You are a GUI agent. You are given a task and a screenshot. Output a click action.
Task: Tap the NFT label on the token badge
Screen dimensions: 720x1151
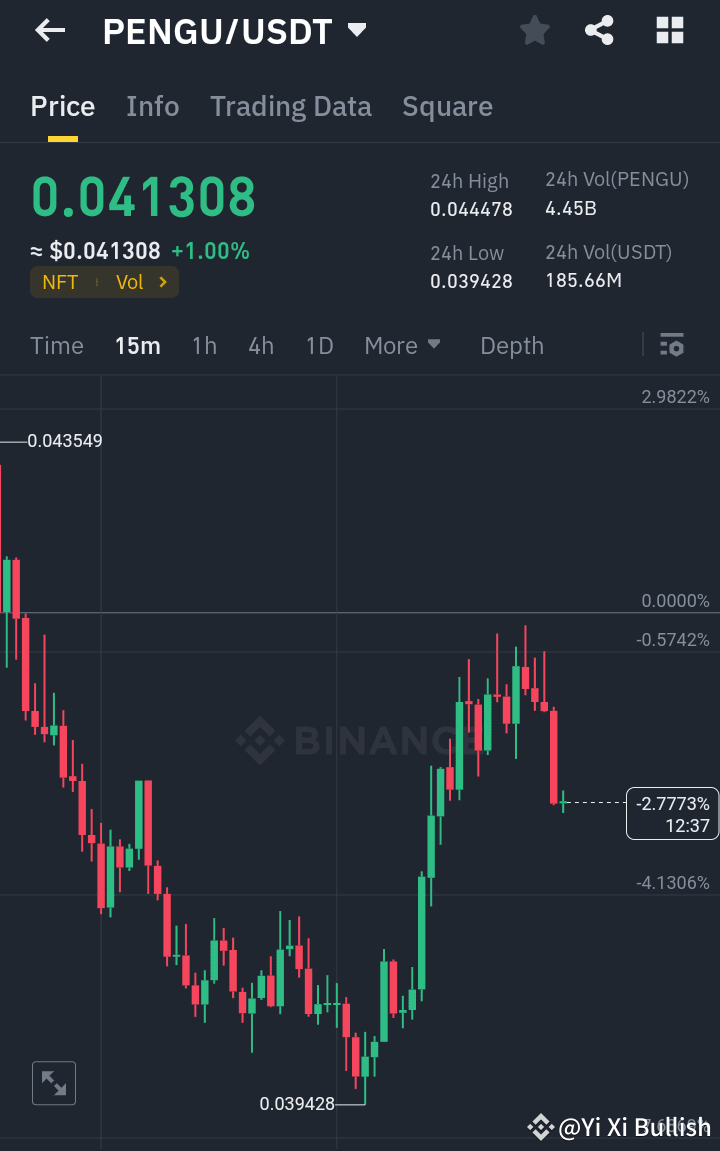[x=60, y=282]
